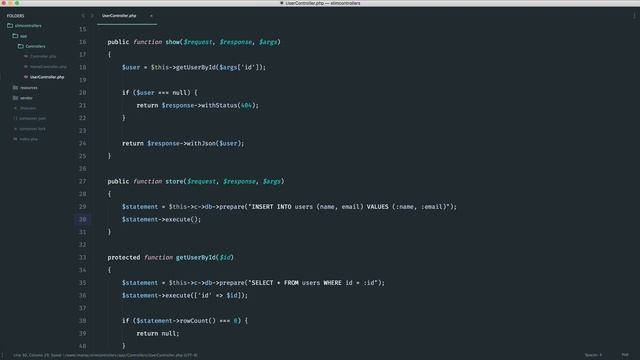640x360 pixels.
Task: Place cursor on the store function name
Action: click(174, 181)
